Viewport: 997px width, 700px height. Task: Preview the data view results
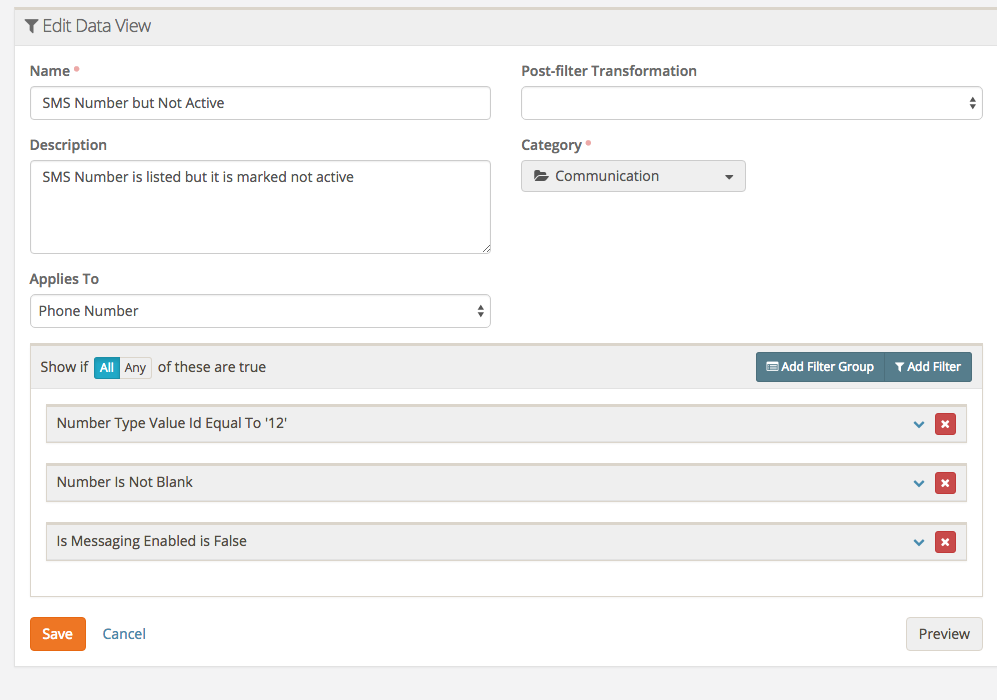click(944, 634)
